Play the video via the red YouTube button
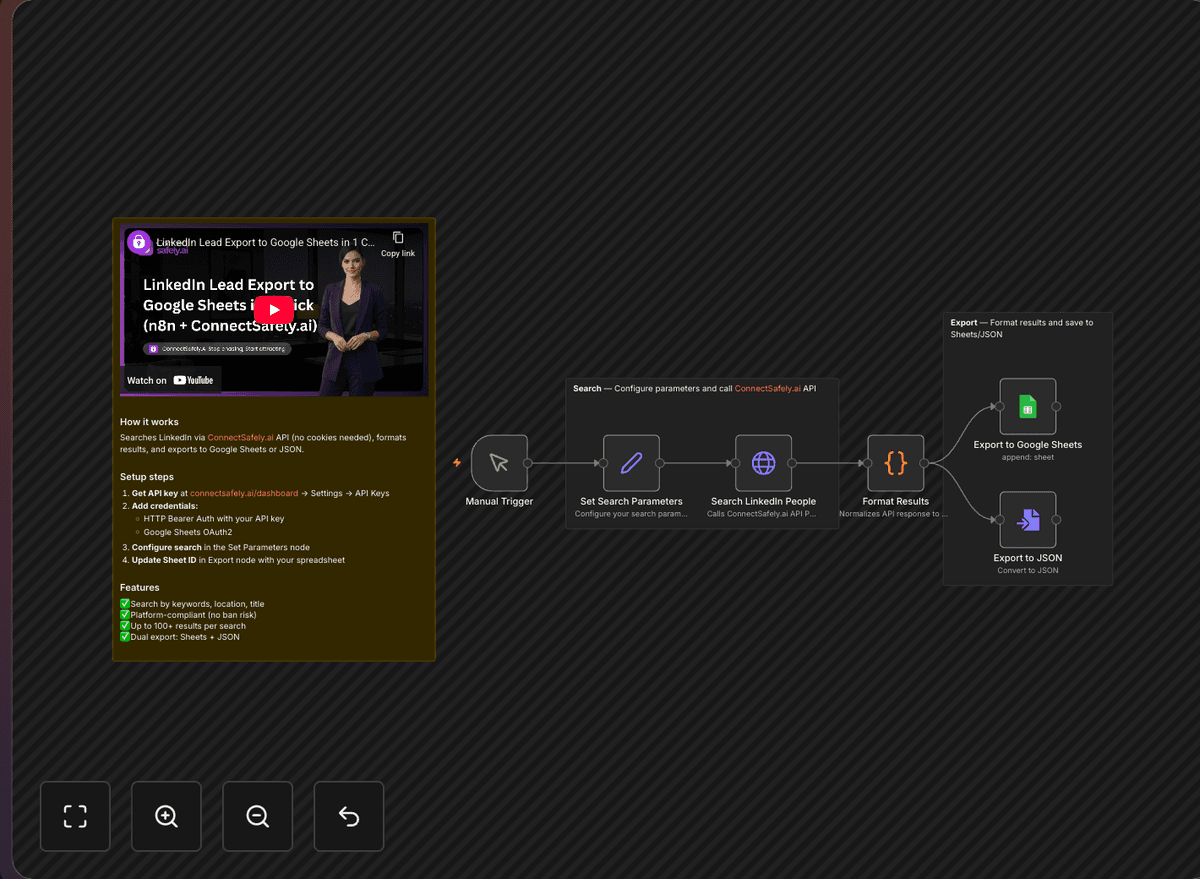Screen dimensions: 1200x879 [273, 310]
